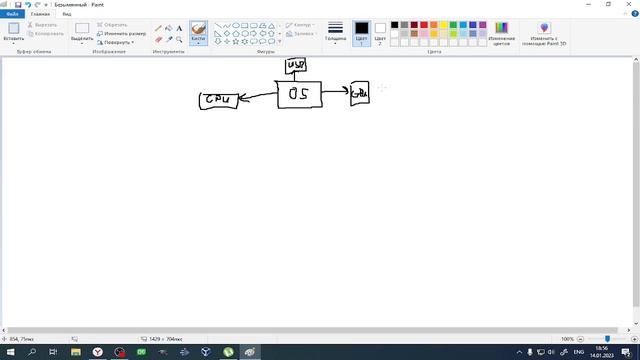Viewport: 640px width, 360px height.
Task: Open the Rotate (Повернуть) dropdown
Action: (116, 42)
